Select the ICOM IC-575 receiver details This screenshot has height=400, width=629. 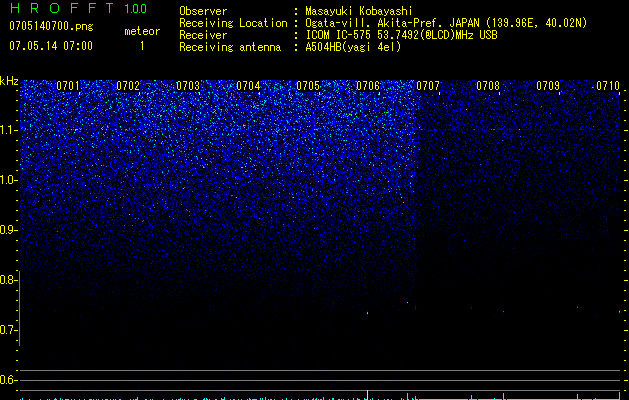(401, 35)
